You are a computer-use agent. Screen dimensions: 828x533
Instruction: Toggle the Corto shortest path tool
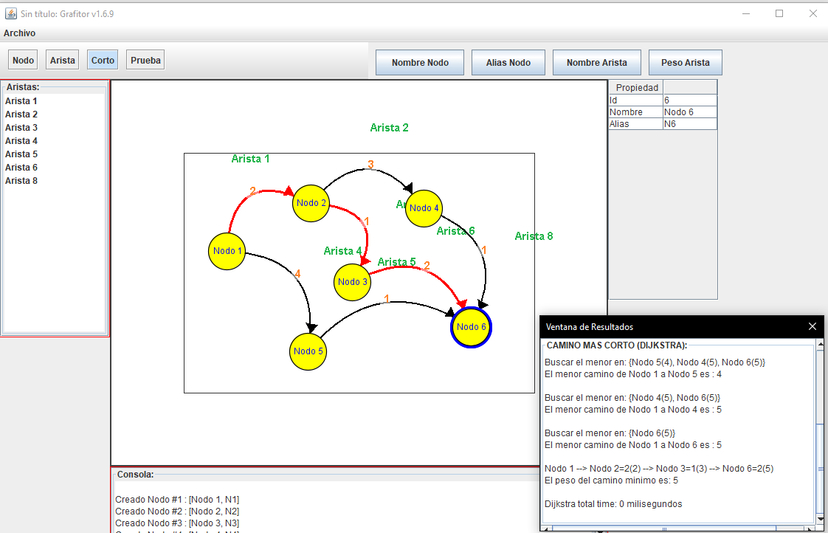click(x=103, y=60)
